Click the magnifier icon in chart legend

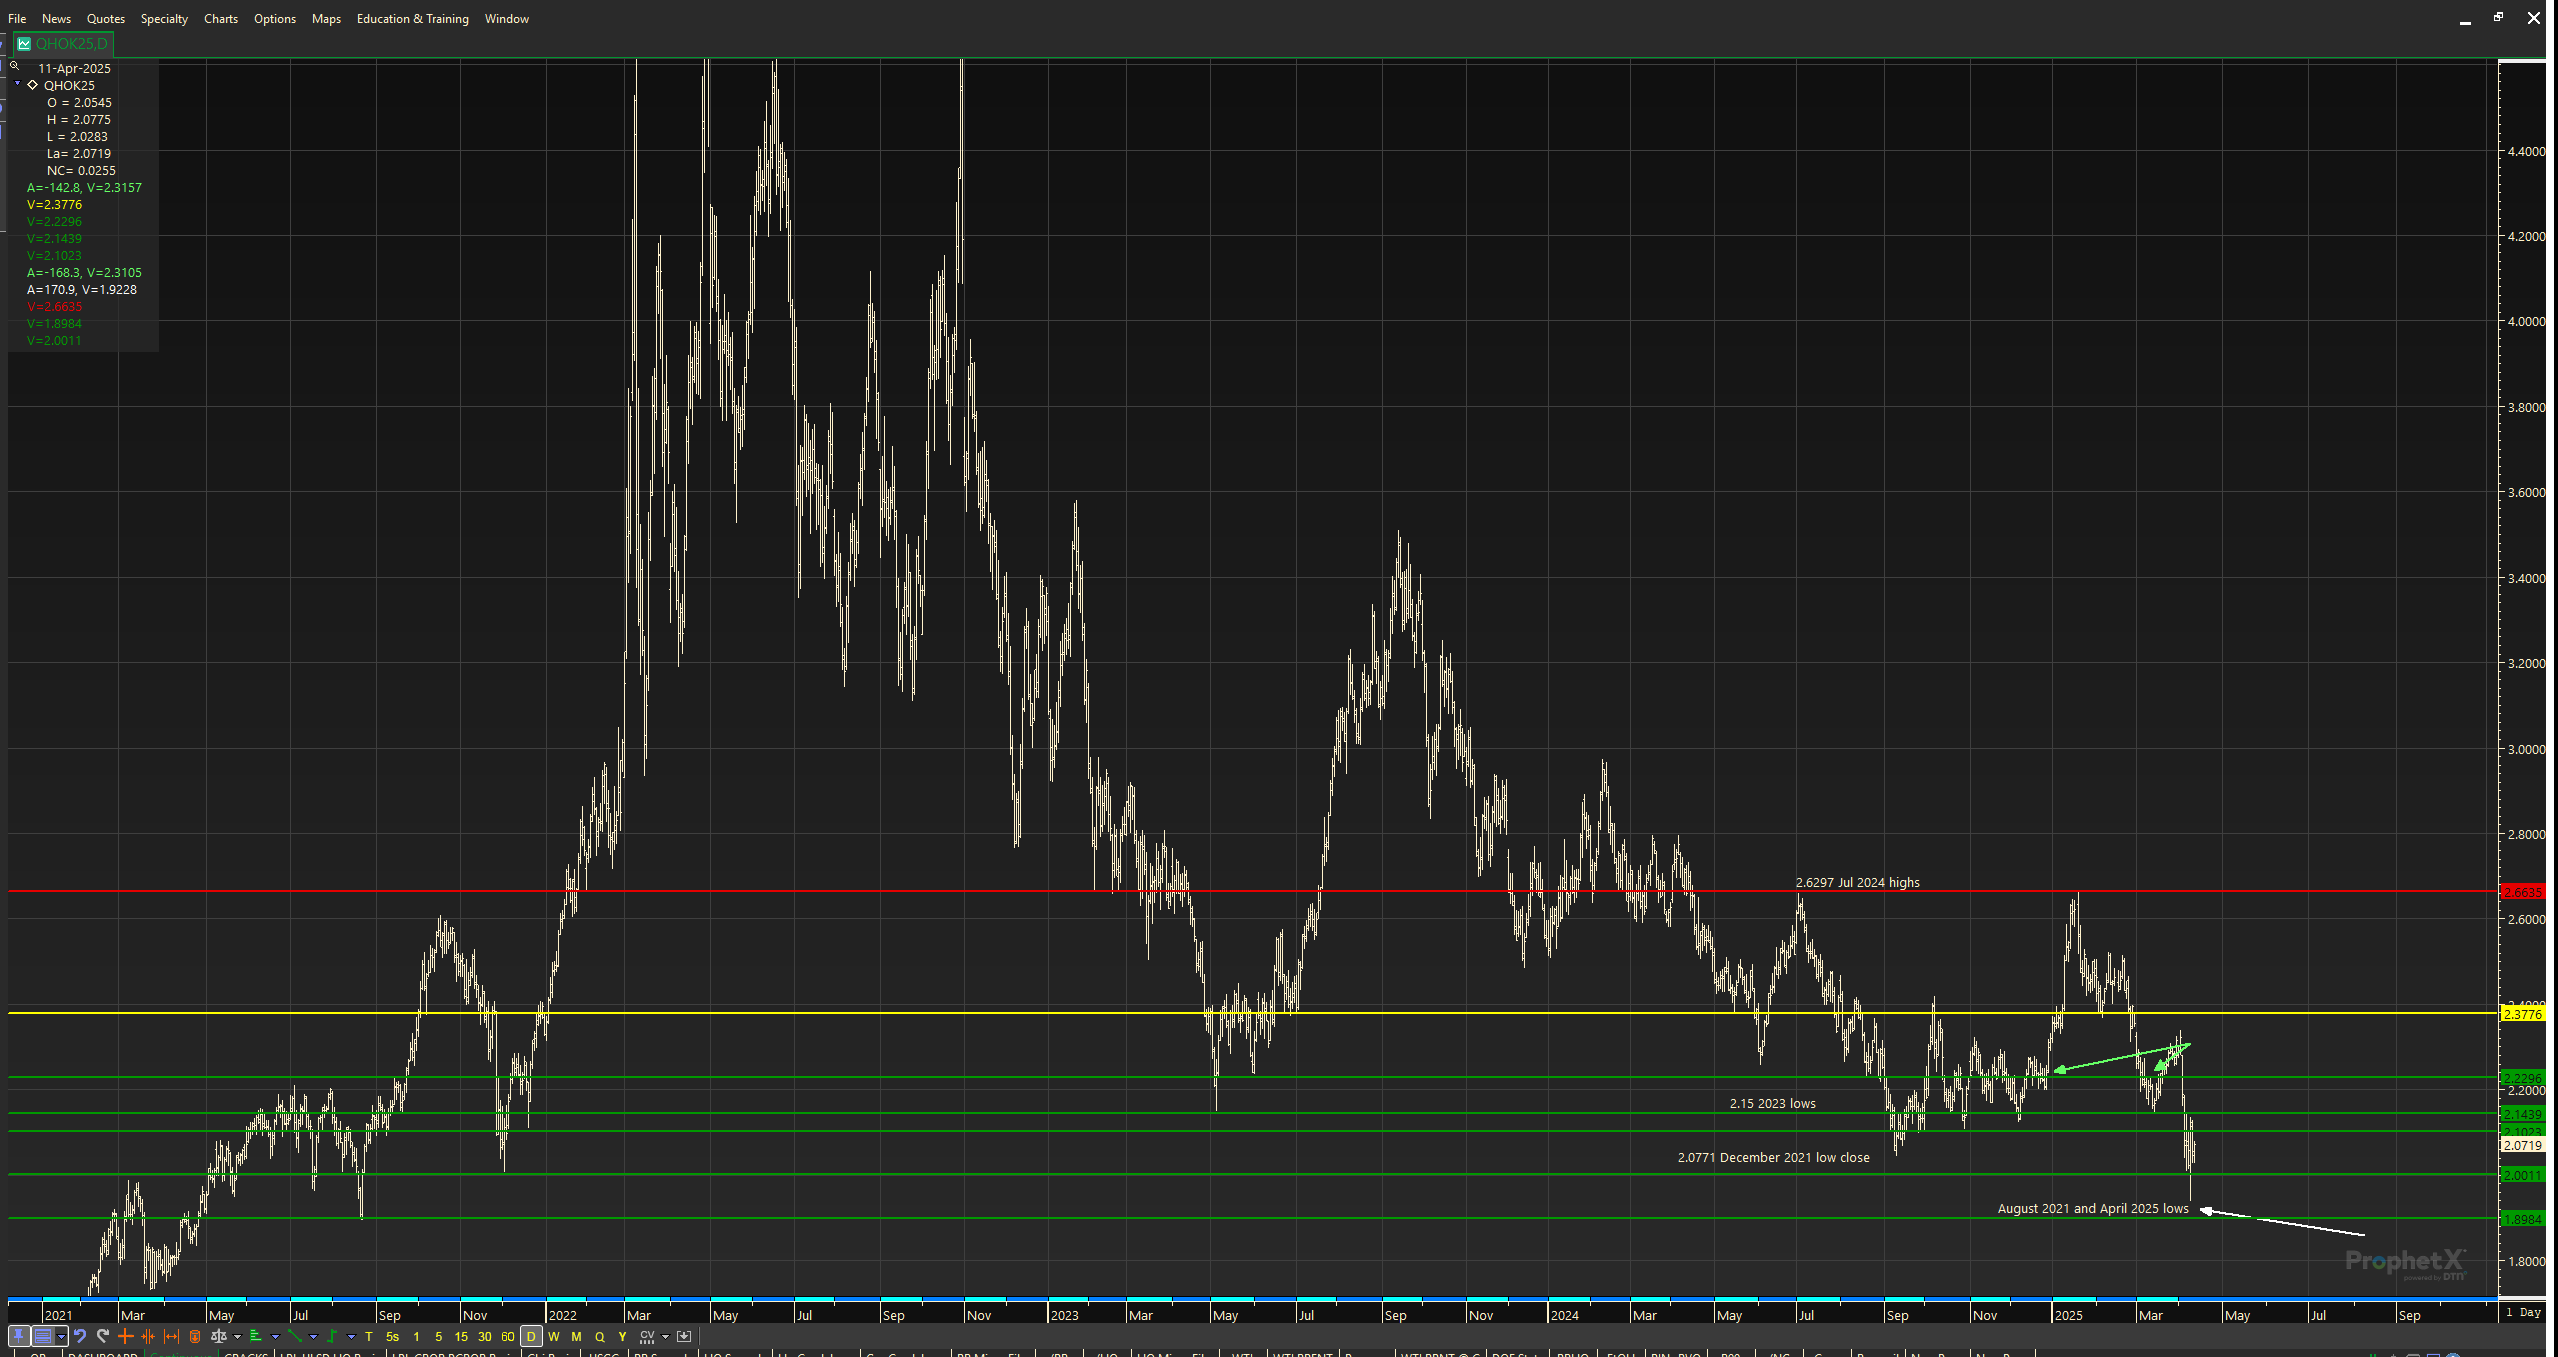coord(14,66)
